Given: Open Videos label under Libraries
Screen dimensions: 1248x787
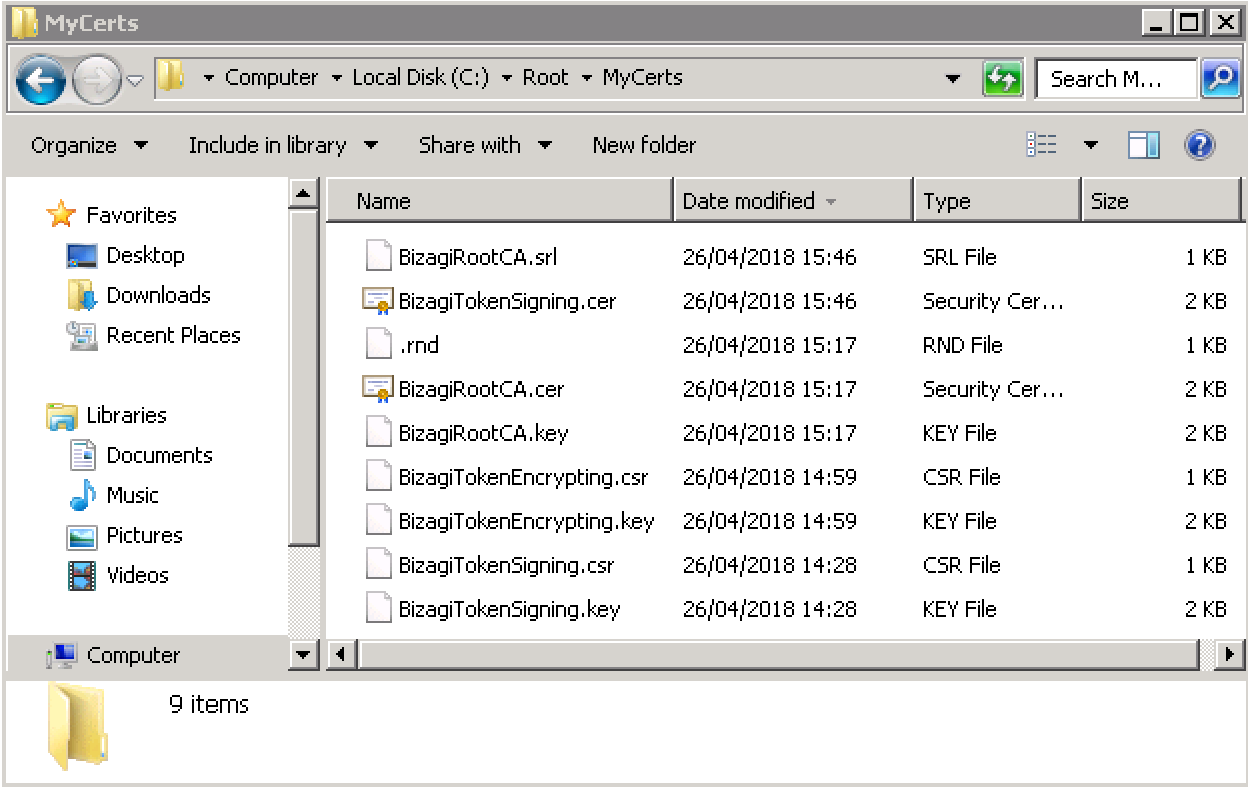Looking at the screenshot, I should [x=138, y=575].
